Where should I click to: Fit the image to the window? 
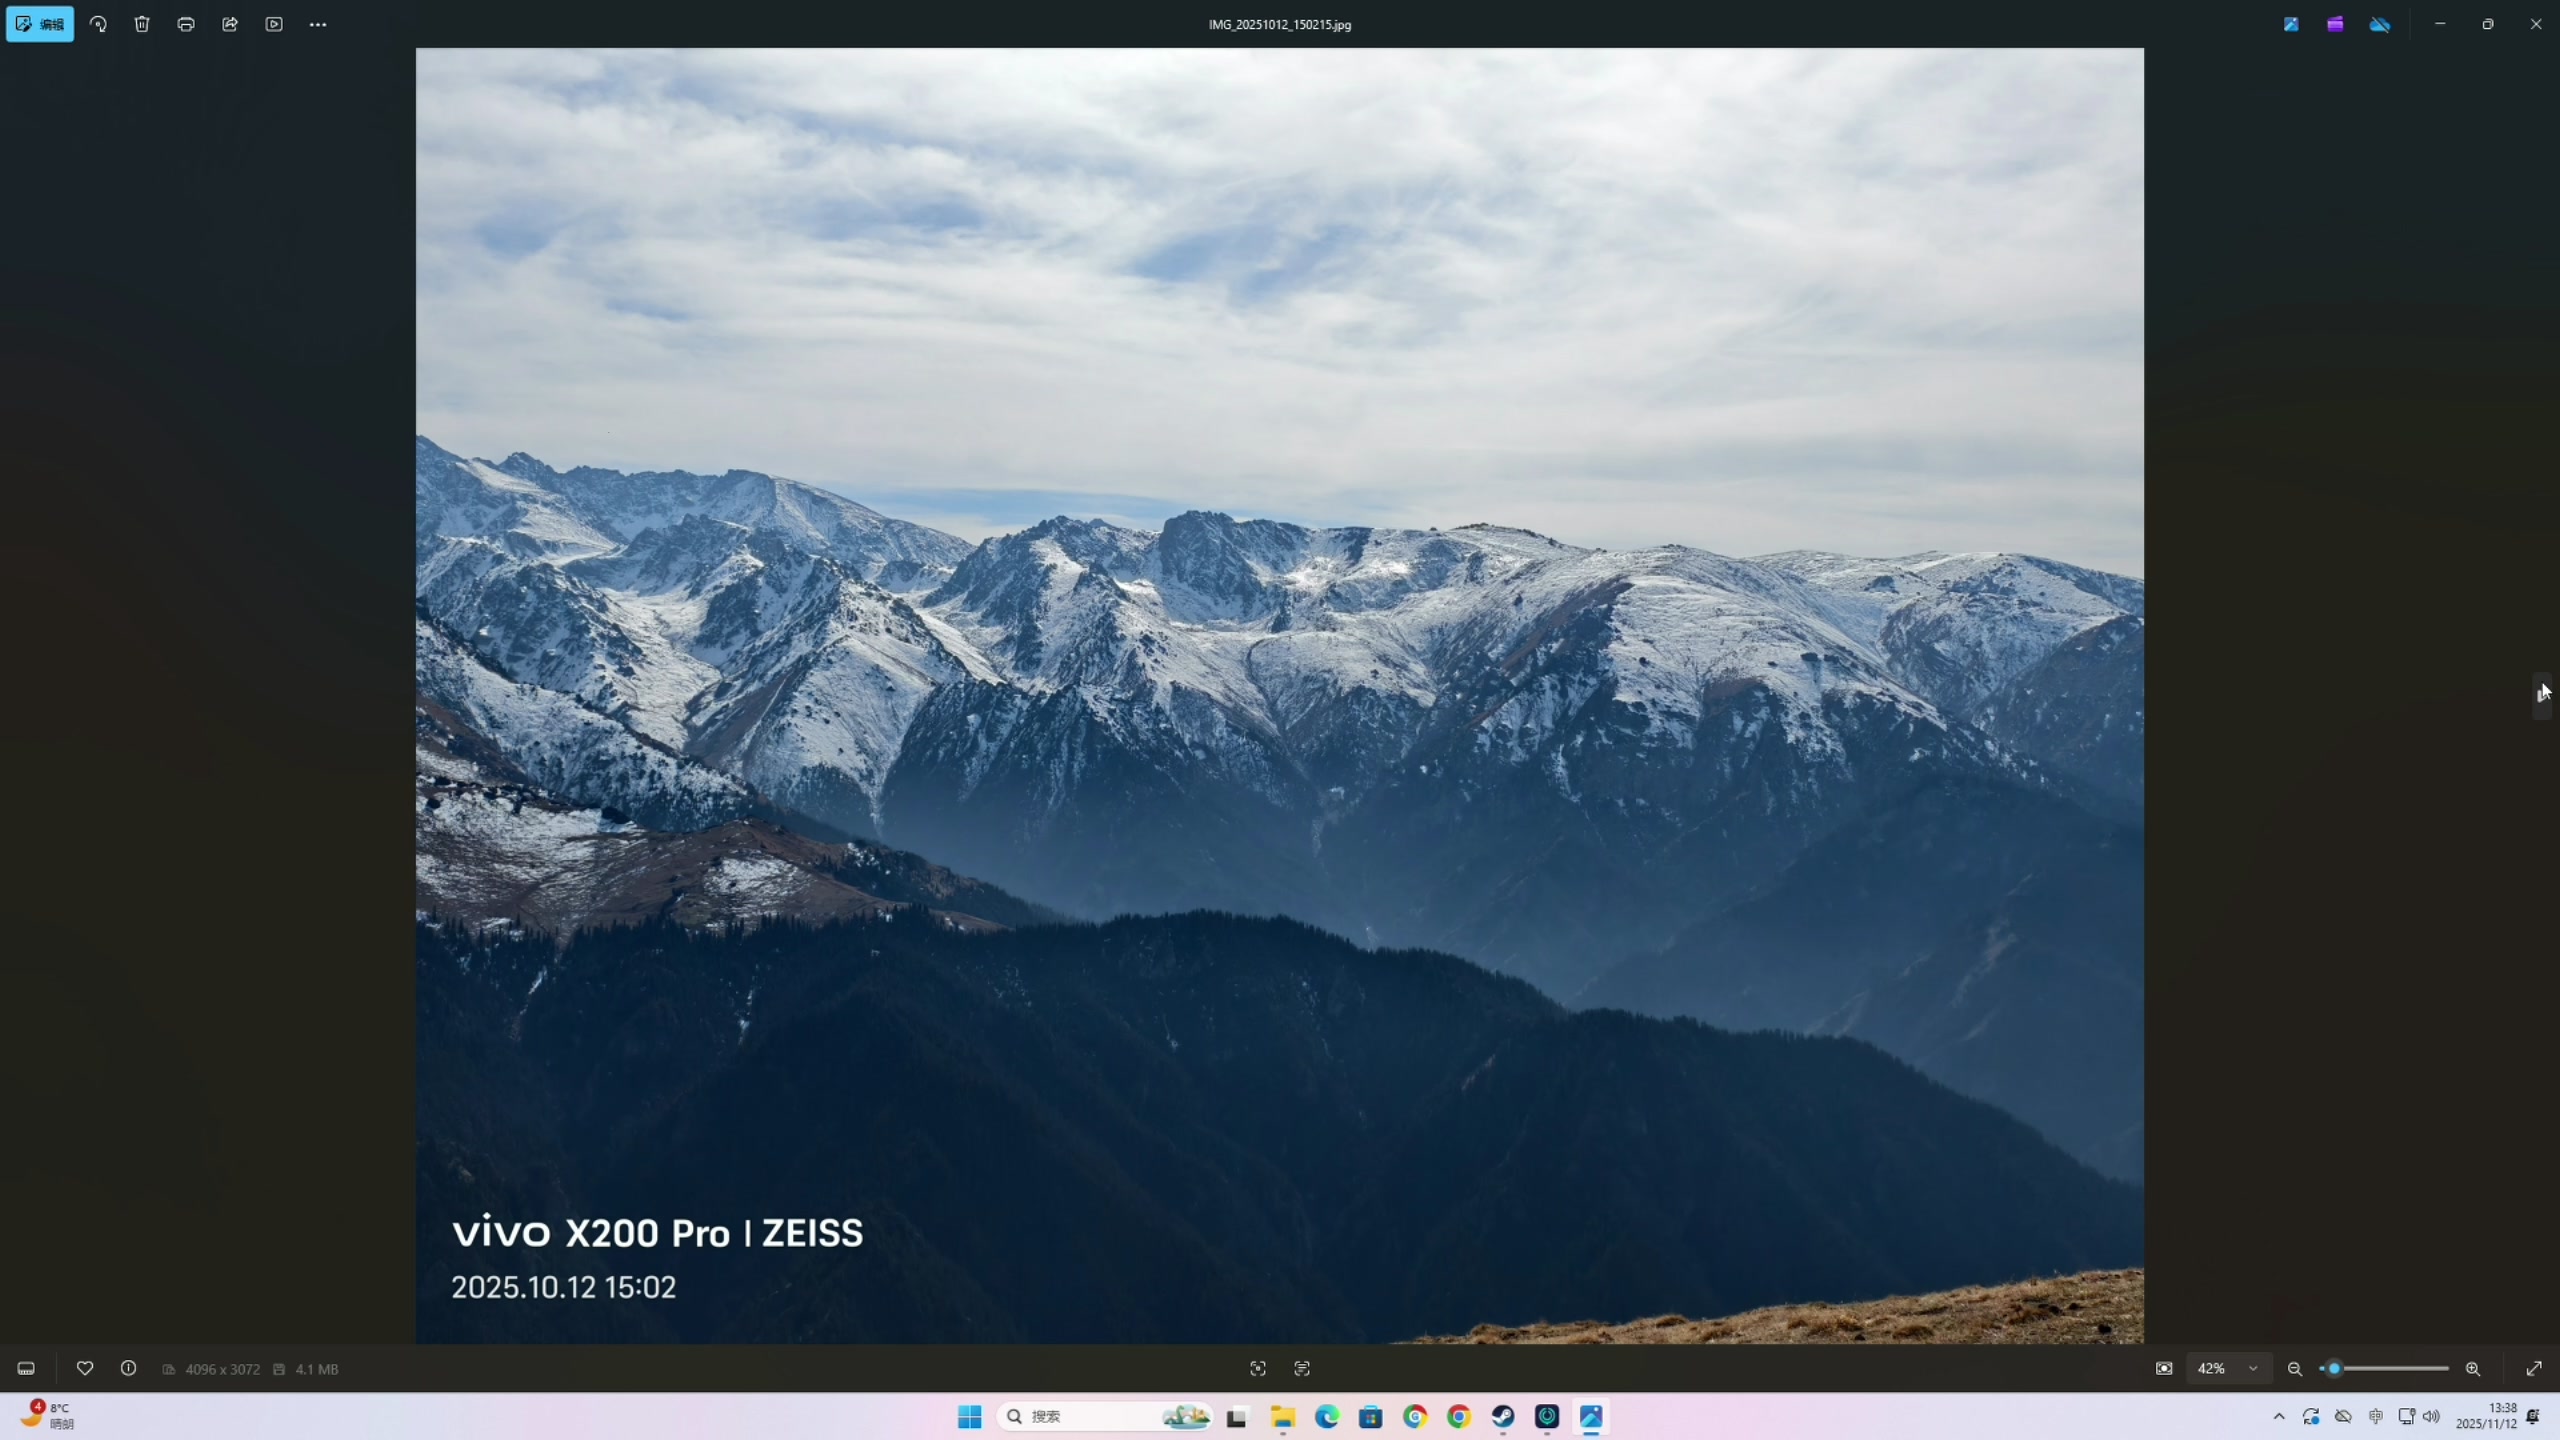(2164, 1369)
